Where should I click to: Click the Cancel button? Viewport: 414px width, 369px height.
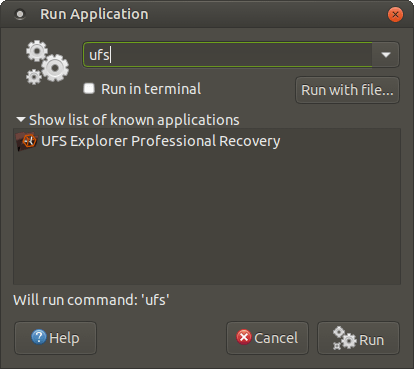[x=267, y=338]
